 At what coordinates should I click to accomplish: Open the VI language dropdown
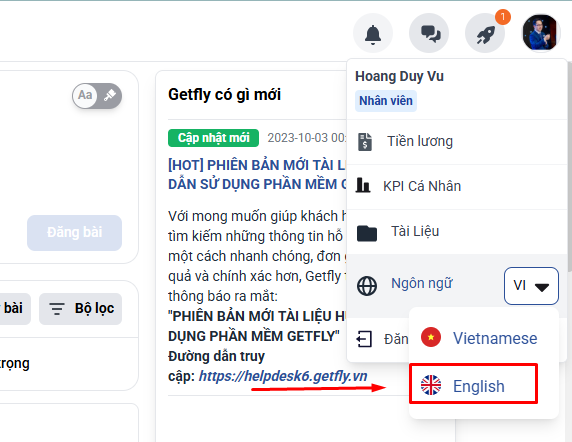pyautogui.click(x=531, y=286)
